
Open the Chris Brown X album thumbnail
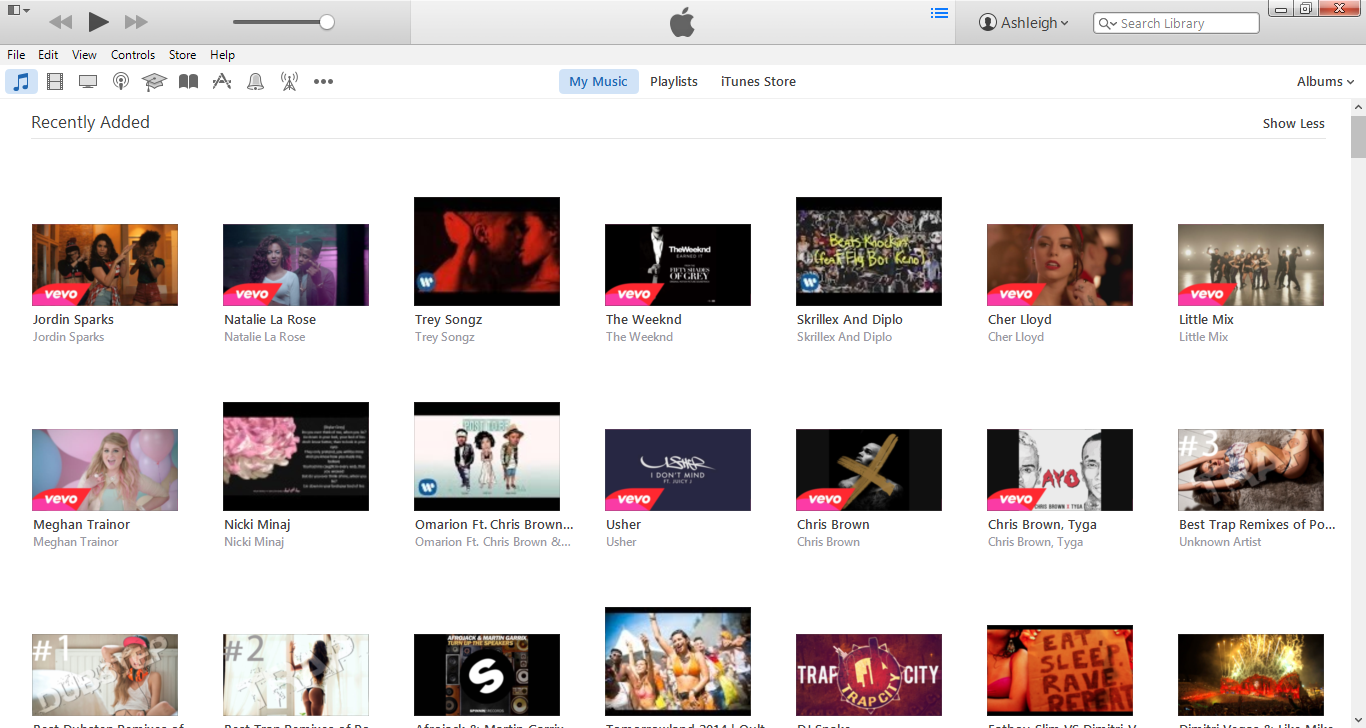tap(869, 470)
